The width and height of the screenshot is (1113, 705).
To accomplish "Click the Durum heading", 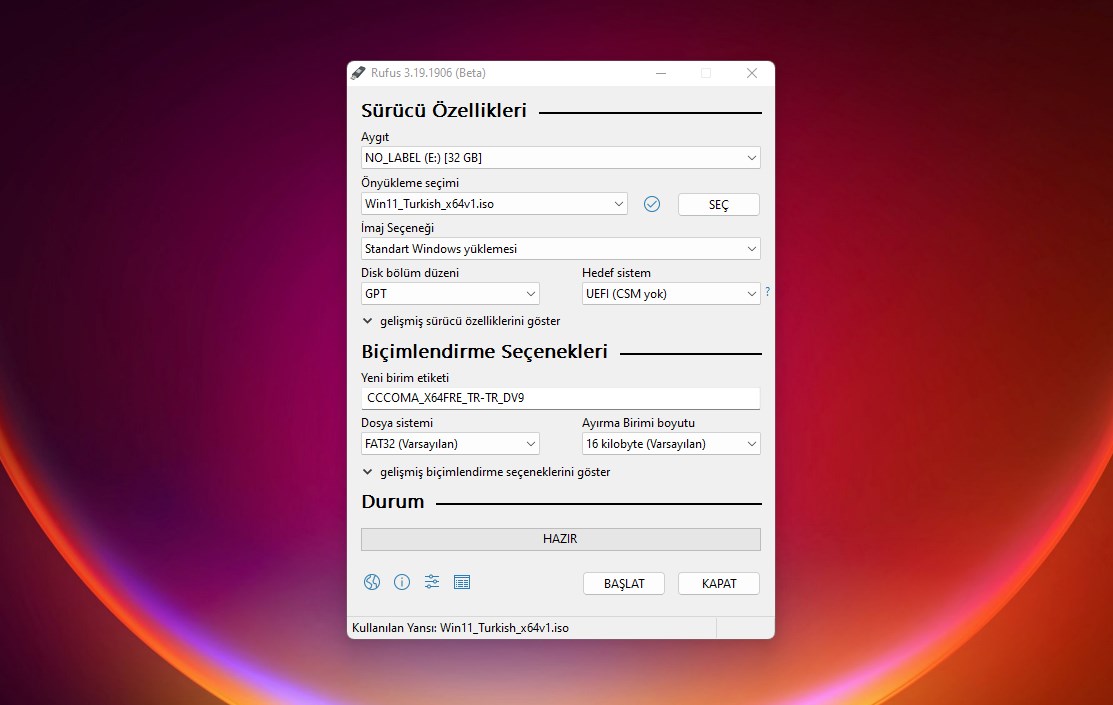I will [x=393, y=501].
